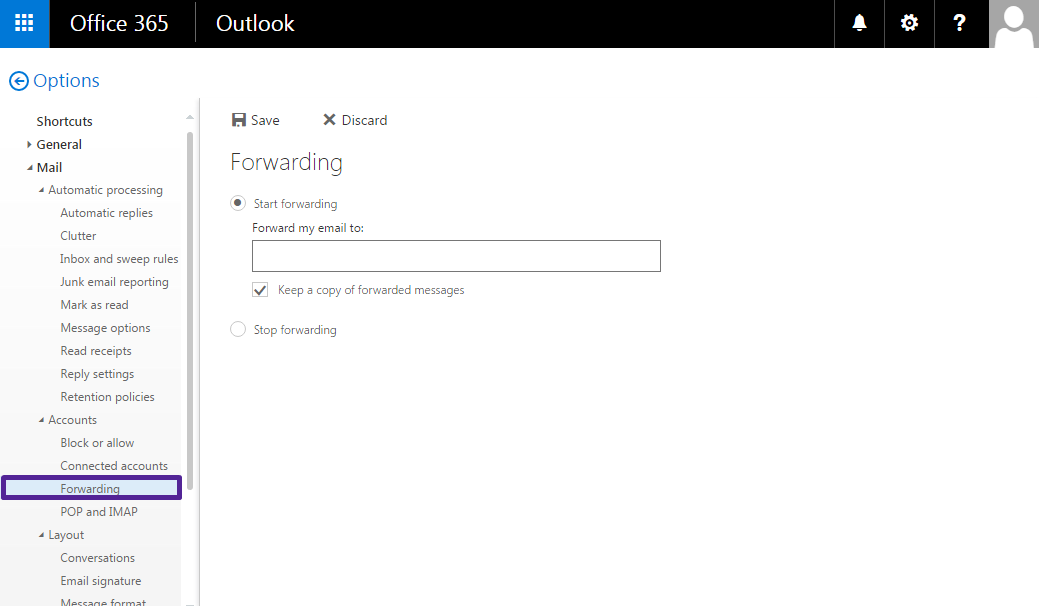Collapse the Layout group arrow
This screenshot has height=606, width=1039.
click(x=41, y=535)
